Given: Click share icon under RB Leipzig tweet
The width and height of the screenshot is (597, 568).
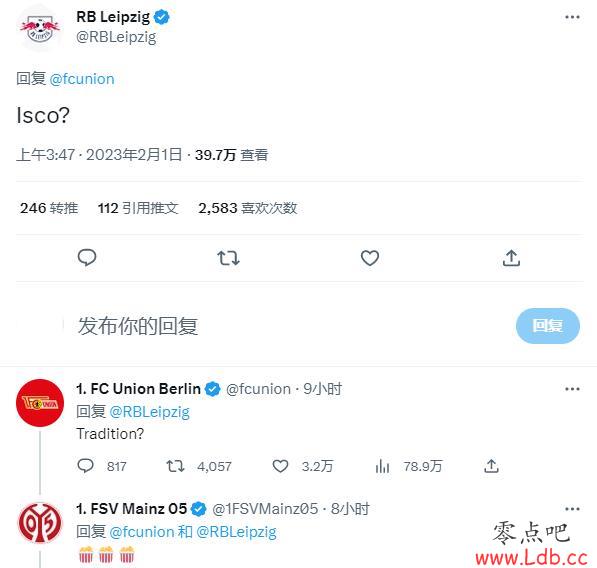Looking at the screenshot, I should pos(511,258).
